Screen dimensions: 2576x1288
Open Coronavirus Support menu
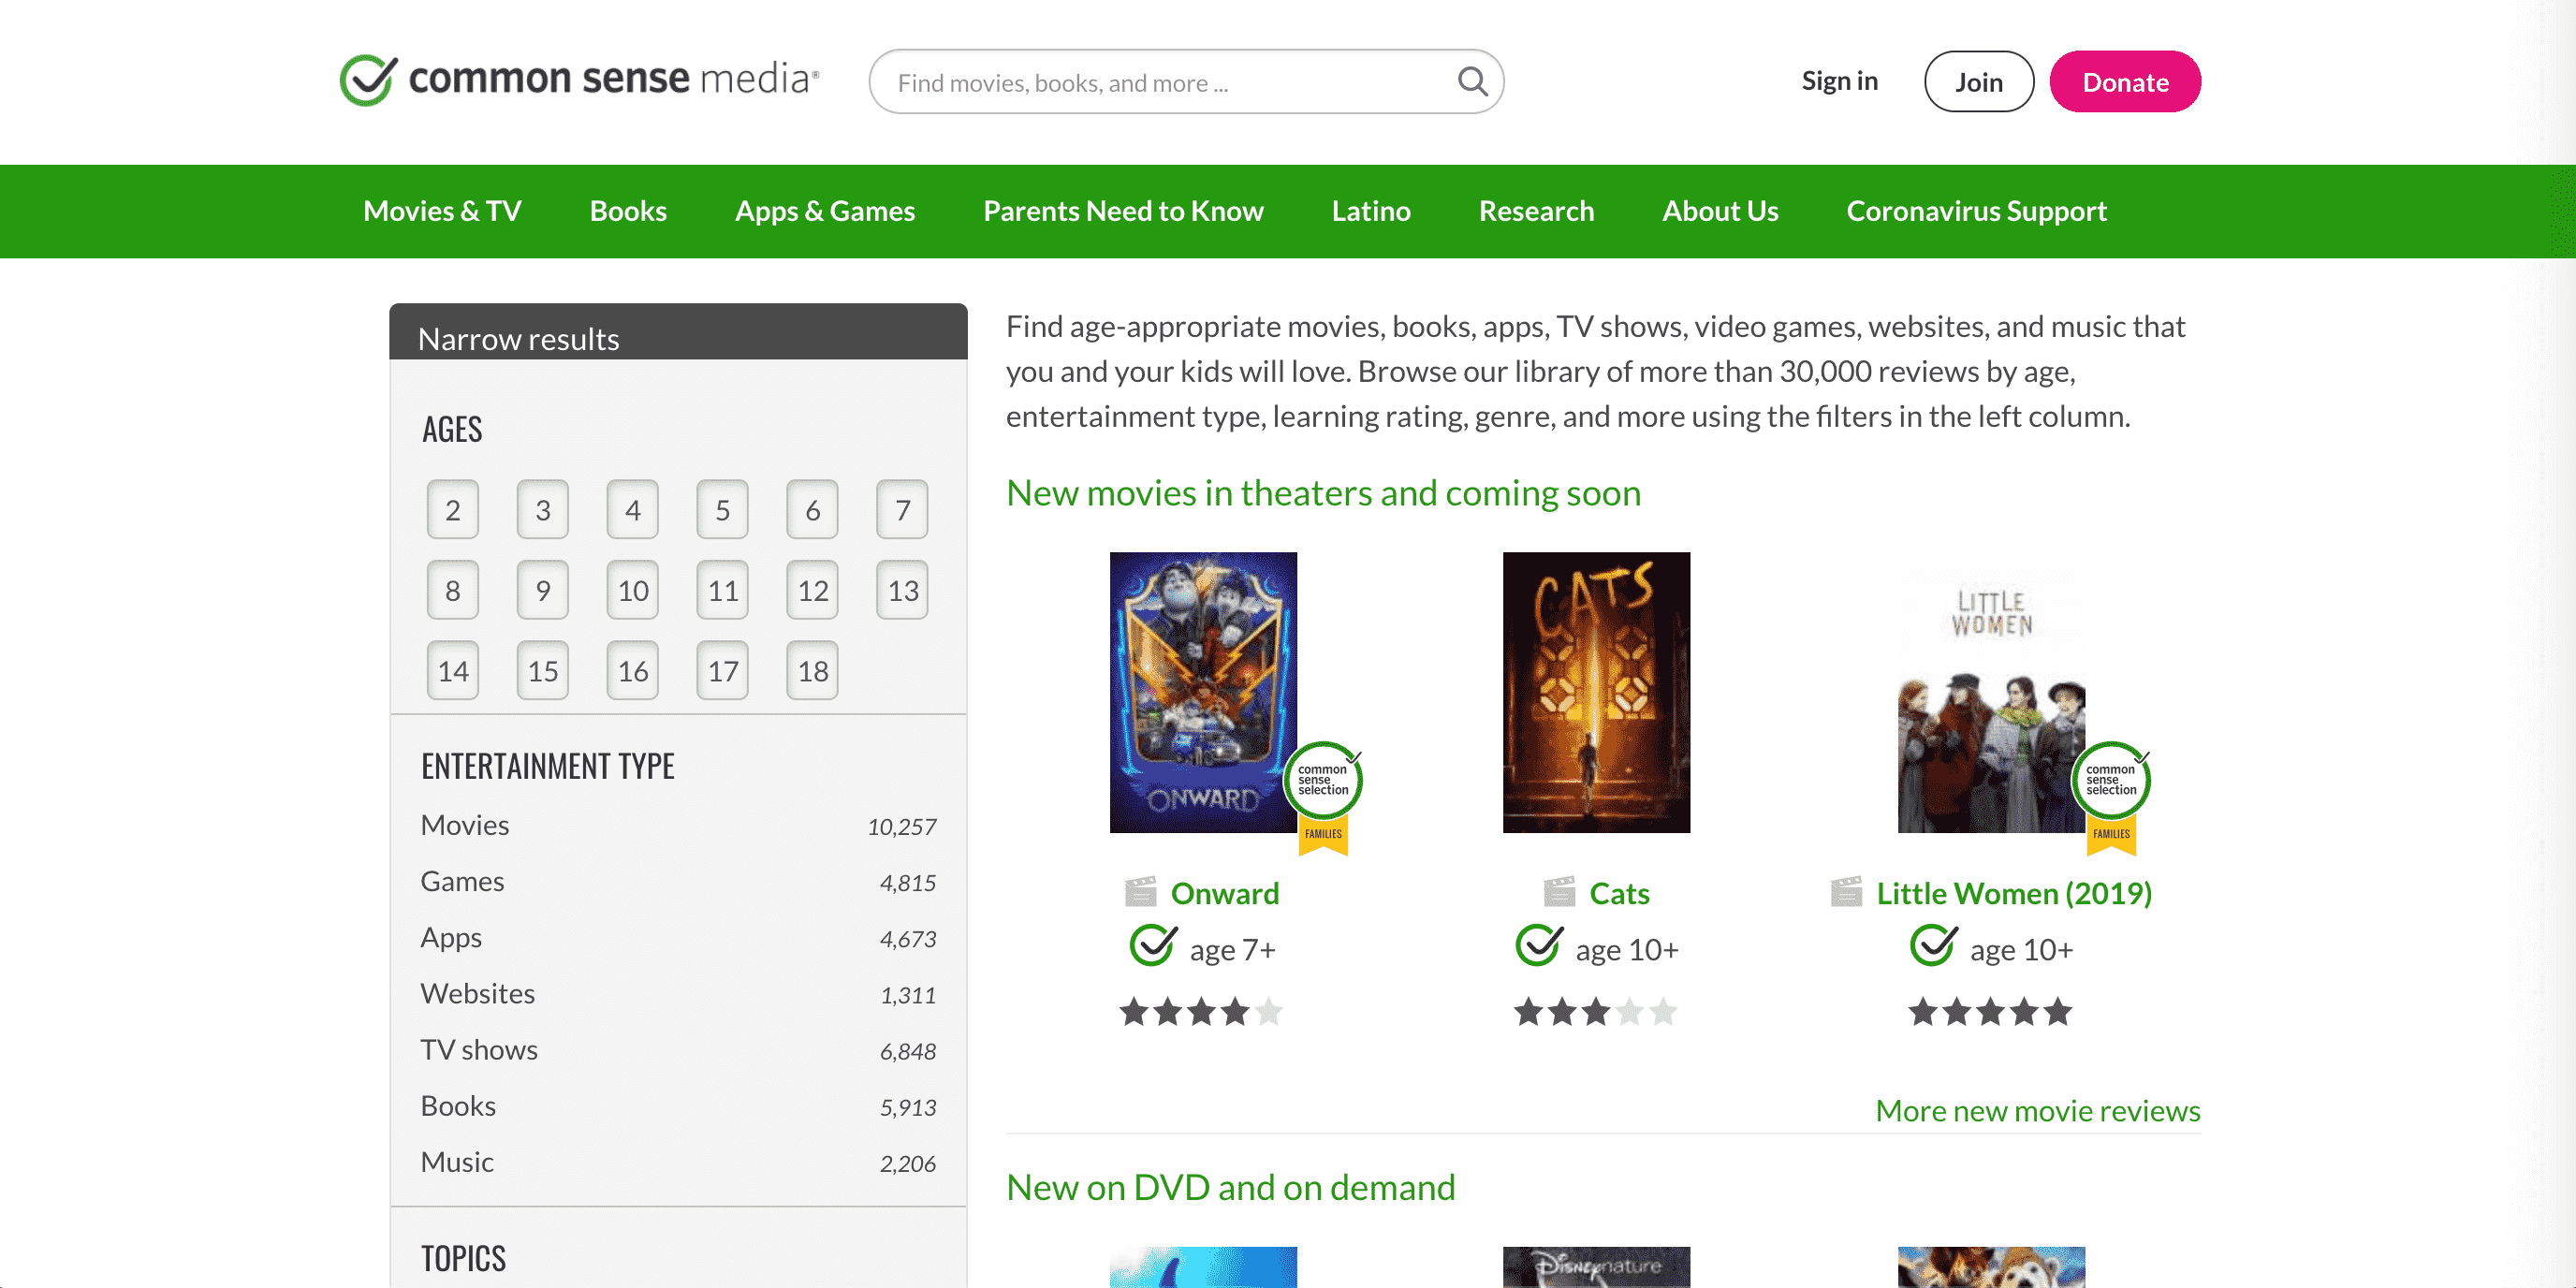click(x=1976, y=211)
